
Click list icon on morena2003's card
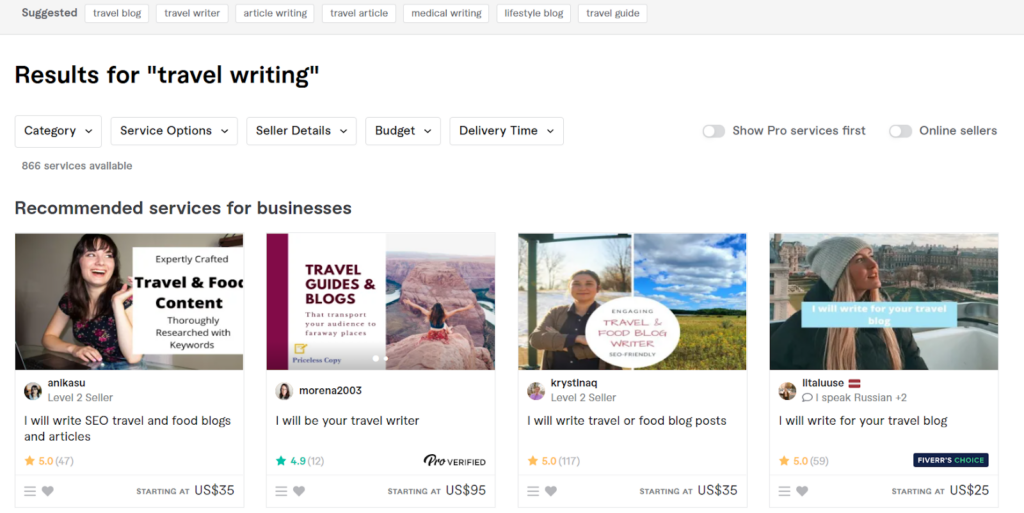(x=282, y=491)
